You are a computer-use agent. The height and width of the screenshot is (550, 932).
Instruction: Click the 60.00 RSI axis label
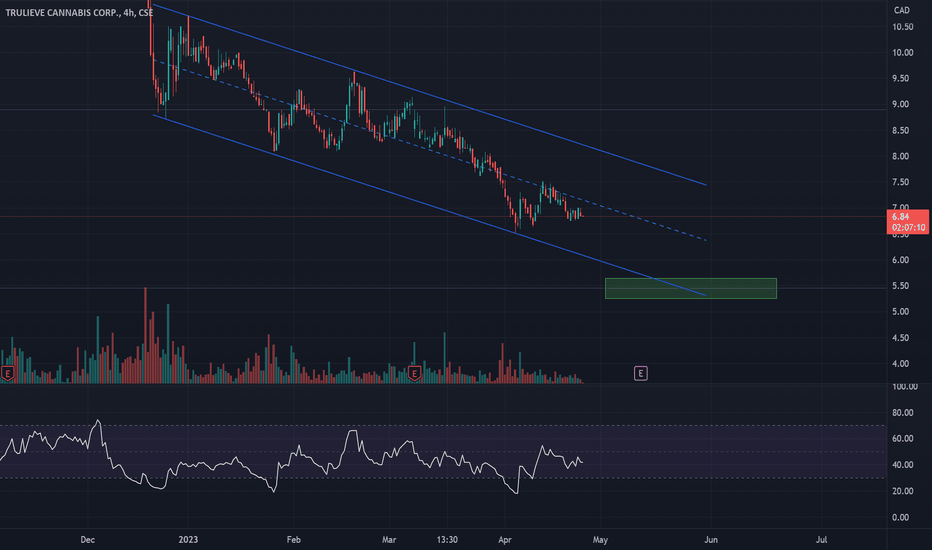click(x=902, y=439)
